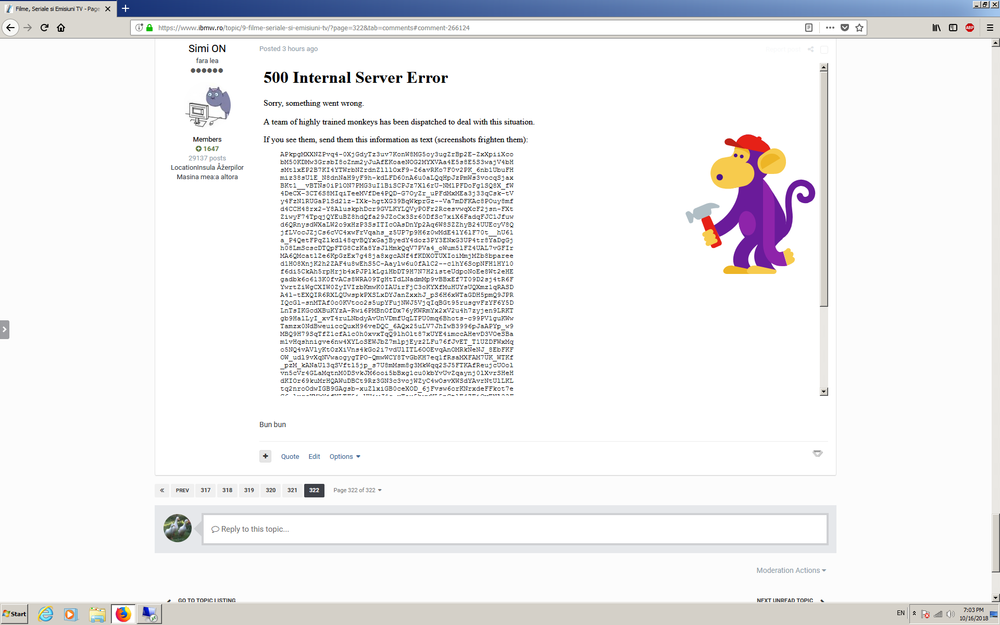Click embedded error frame scrollbar up arrow

pos(823,67)
